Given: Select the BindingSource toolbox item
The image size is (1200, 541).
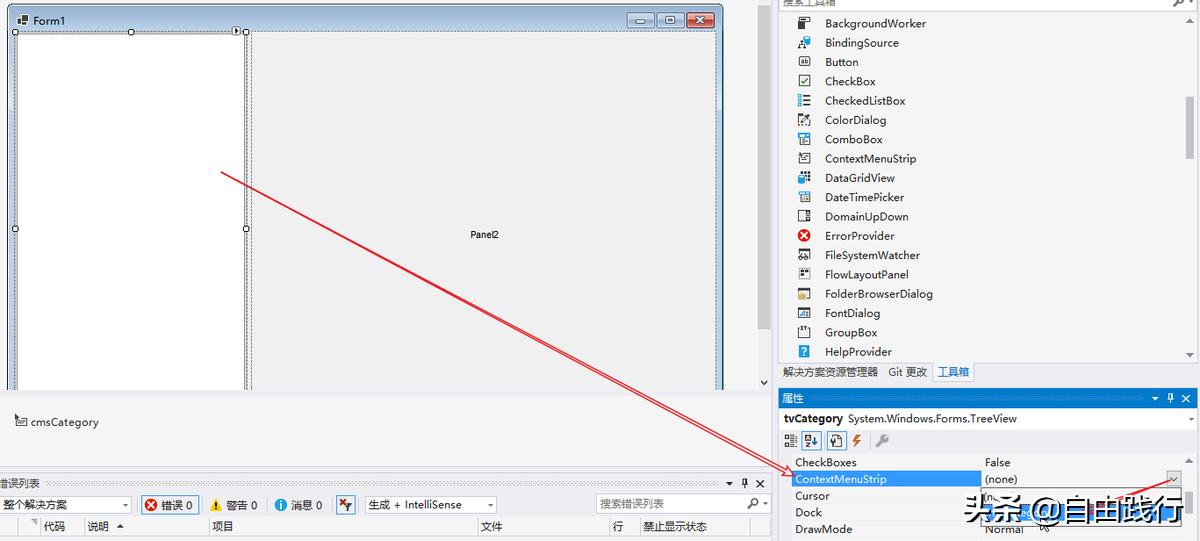Looking at the screenshot, I should pyautogui.click(x=861, y=43).
